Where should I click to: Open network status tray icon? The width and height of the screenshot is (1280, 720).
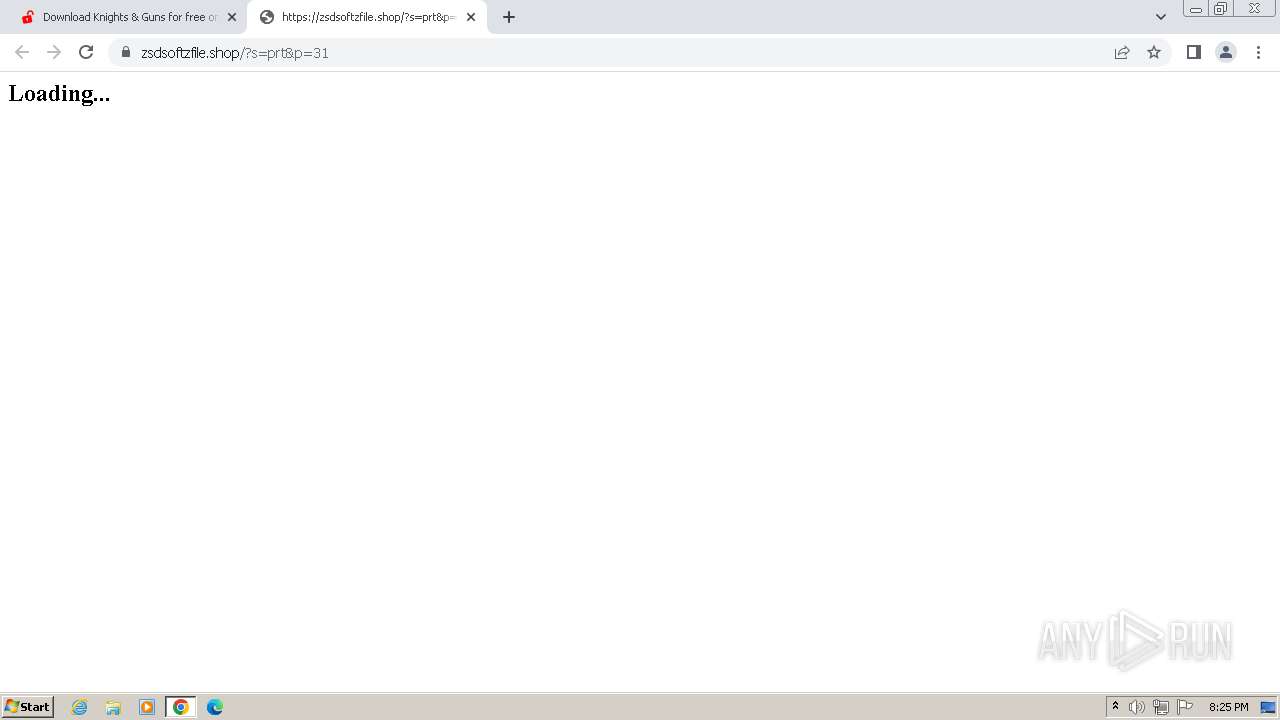pyautogui.click(x=1161, y=707)
